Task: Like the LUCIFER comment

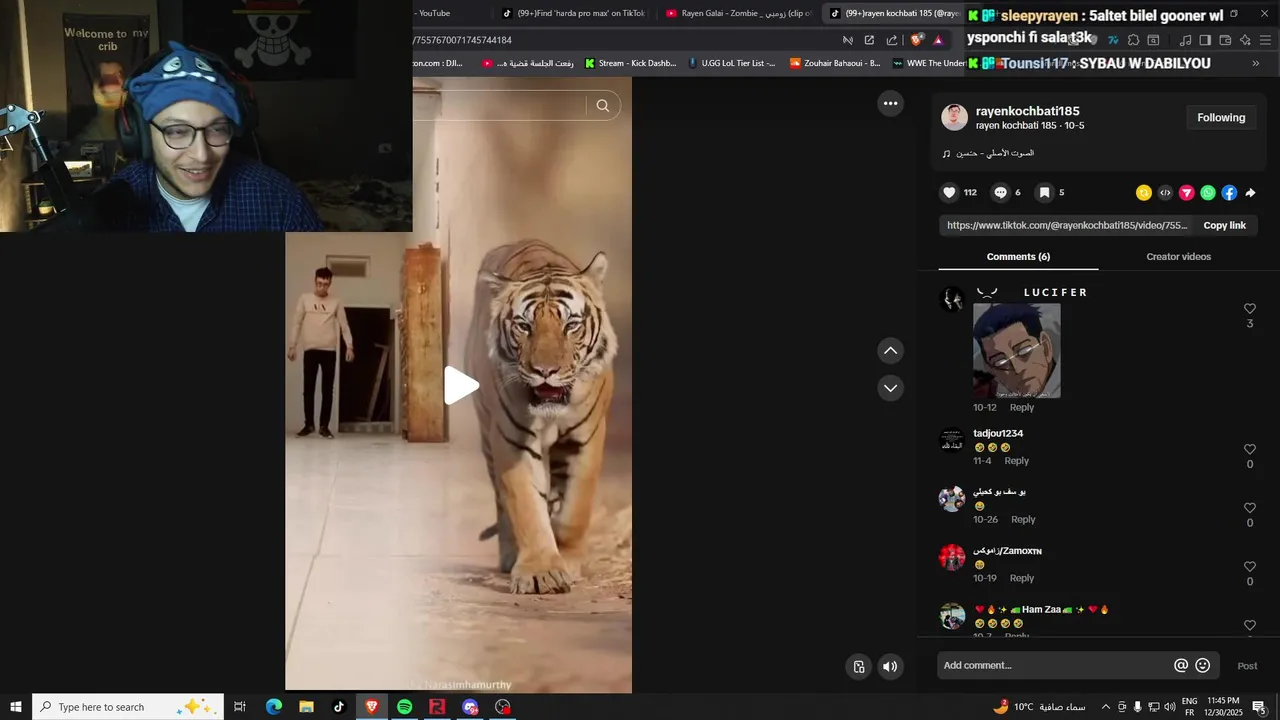Action: coord(1249,309)
